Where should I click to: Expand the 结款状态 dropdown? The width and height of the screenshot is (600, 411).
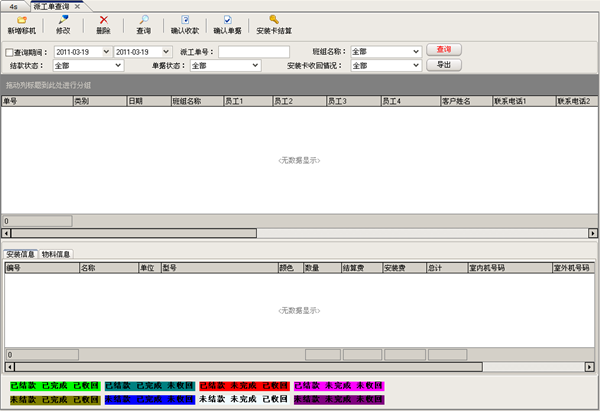point(118,66)
